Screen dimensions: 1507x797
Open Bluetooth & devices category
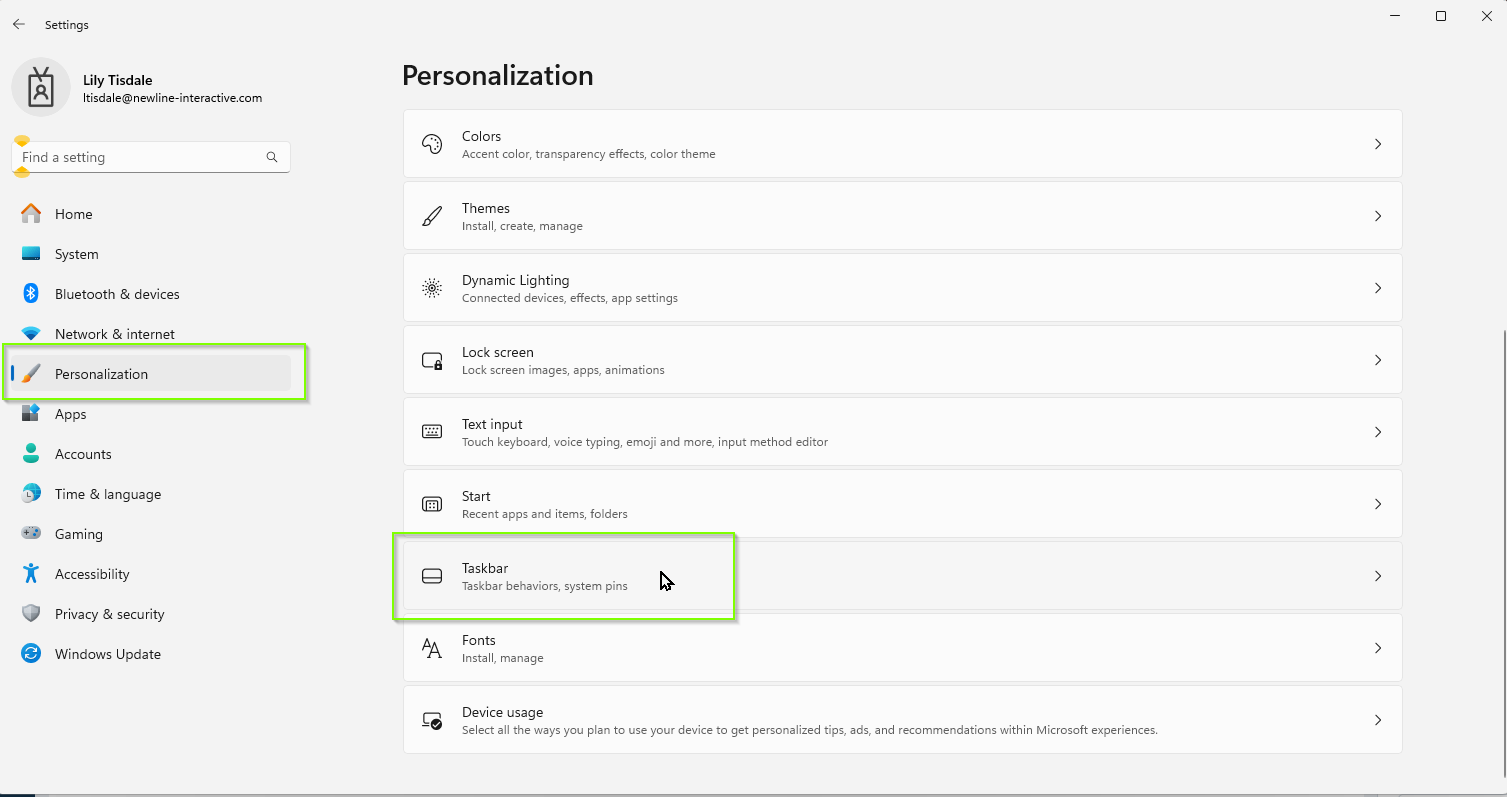pyautogui.click(x=150, y=294)
